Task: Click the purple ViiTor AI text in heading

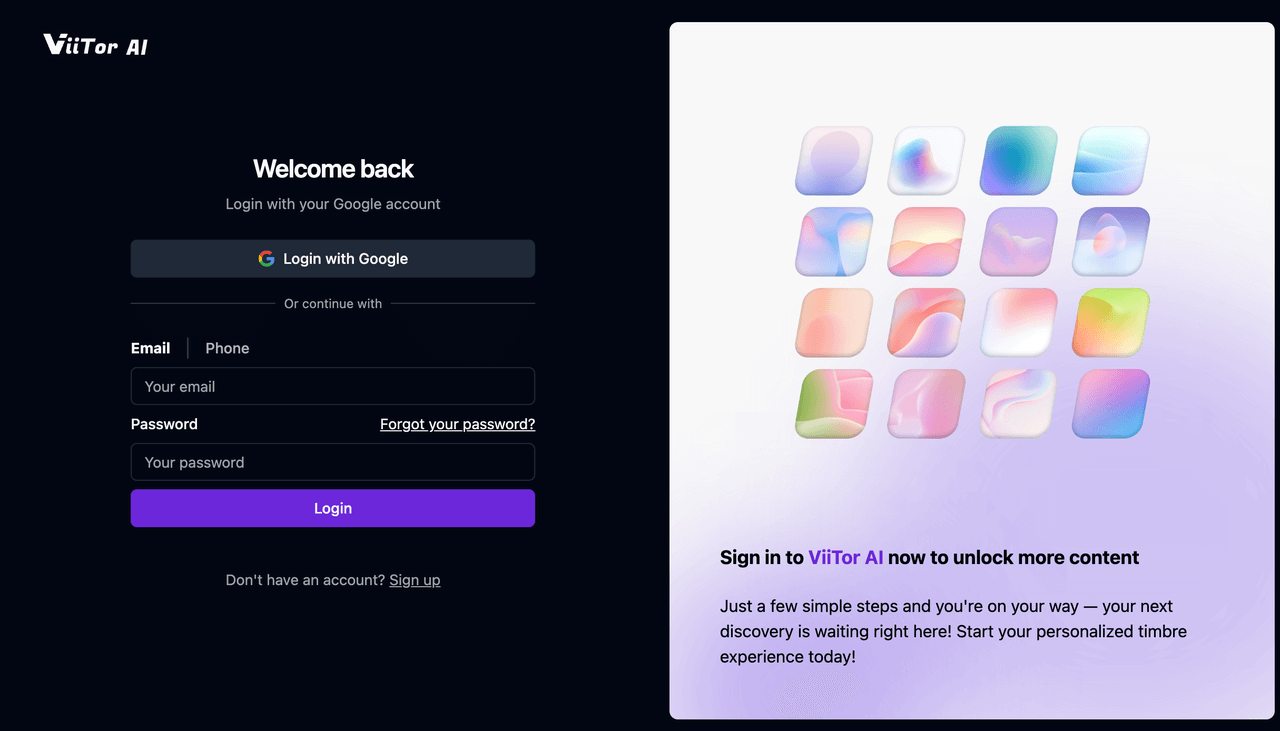Action: (846, 557)
